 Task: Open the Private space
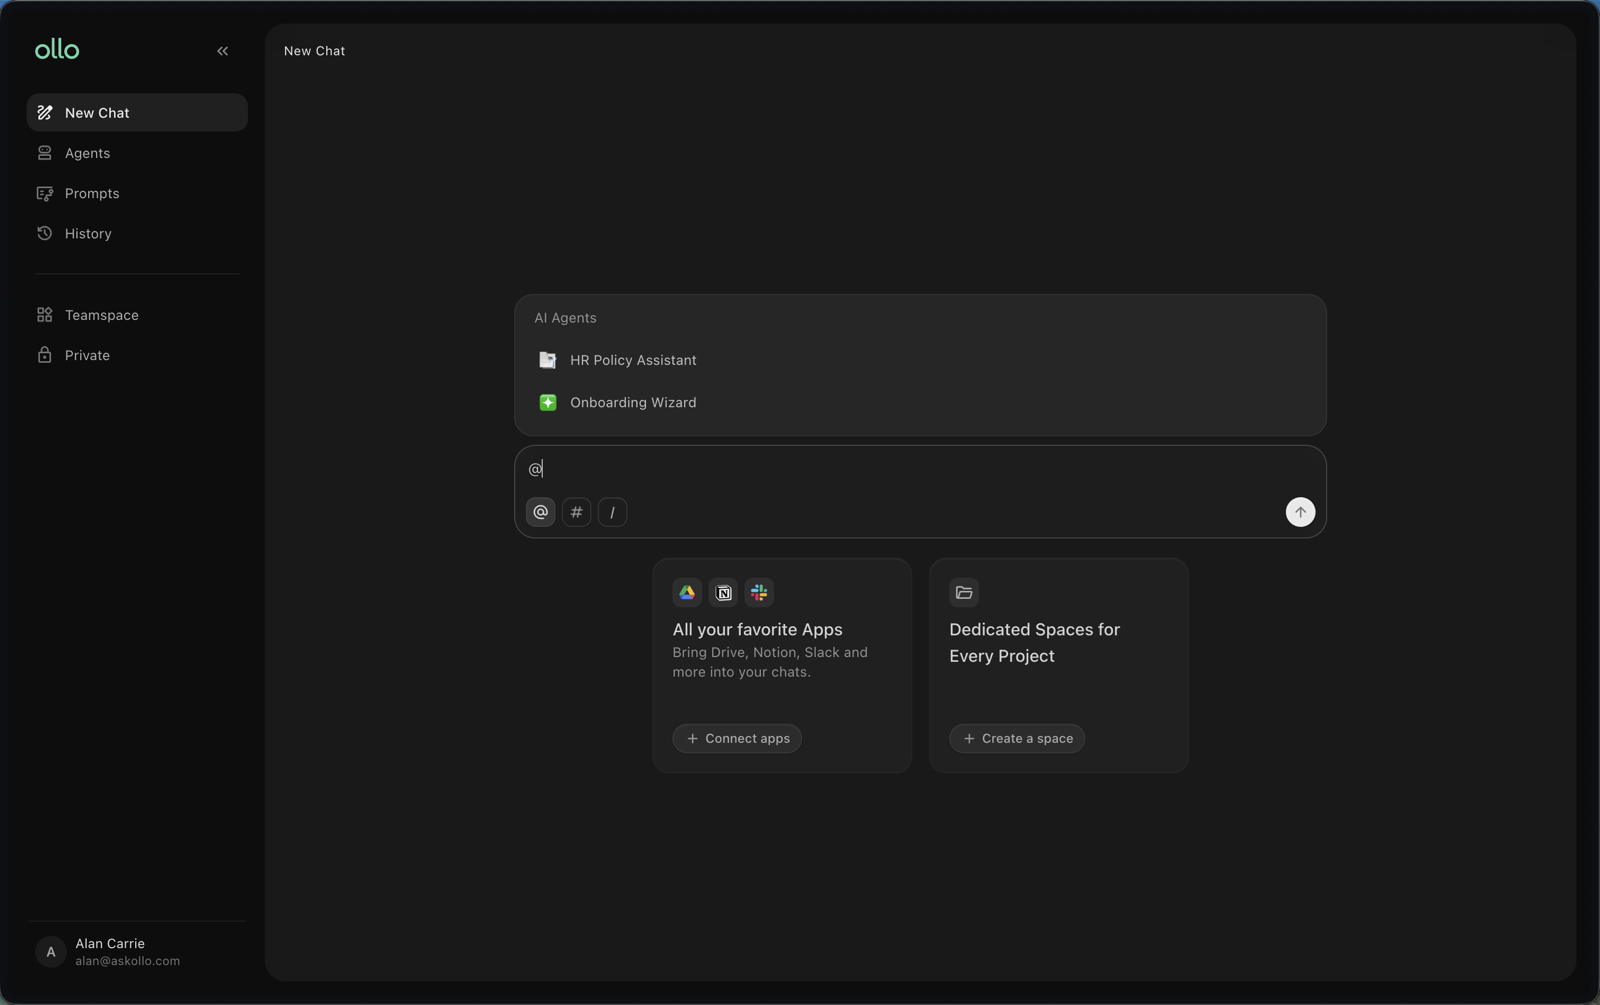(x=137, y=355)
